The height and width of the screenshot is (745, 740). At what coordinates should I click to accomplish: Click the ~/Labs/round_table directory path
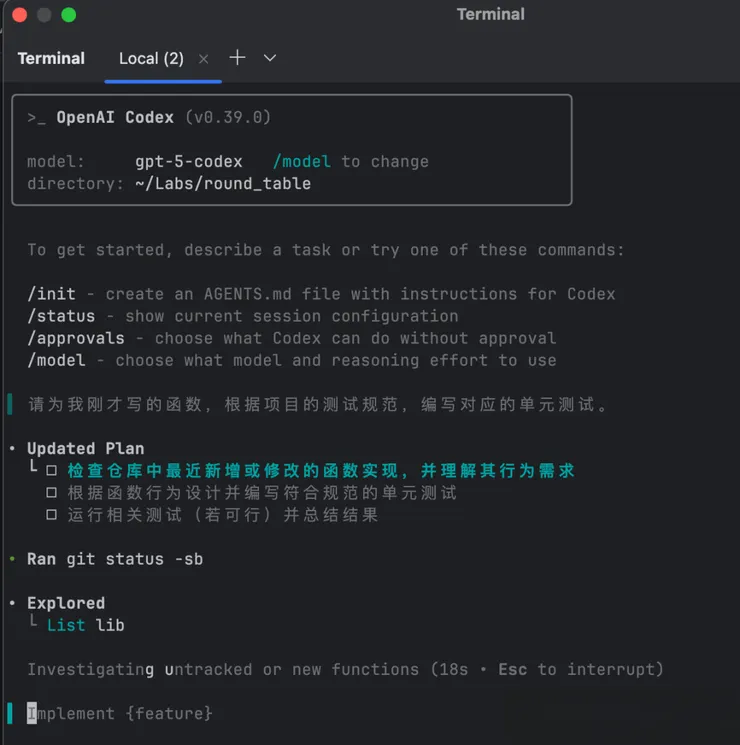223,184
